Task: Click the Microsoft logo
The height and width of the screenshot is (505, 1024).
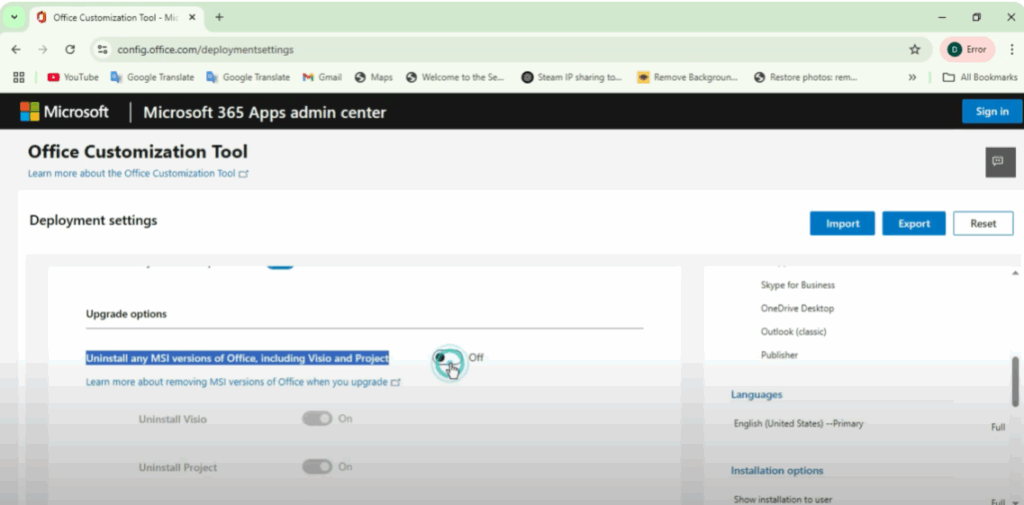Action: pyautogui.click(x=64, y=112)
